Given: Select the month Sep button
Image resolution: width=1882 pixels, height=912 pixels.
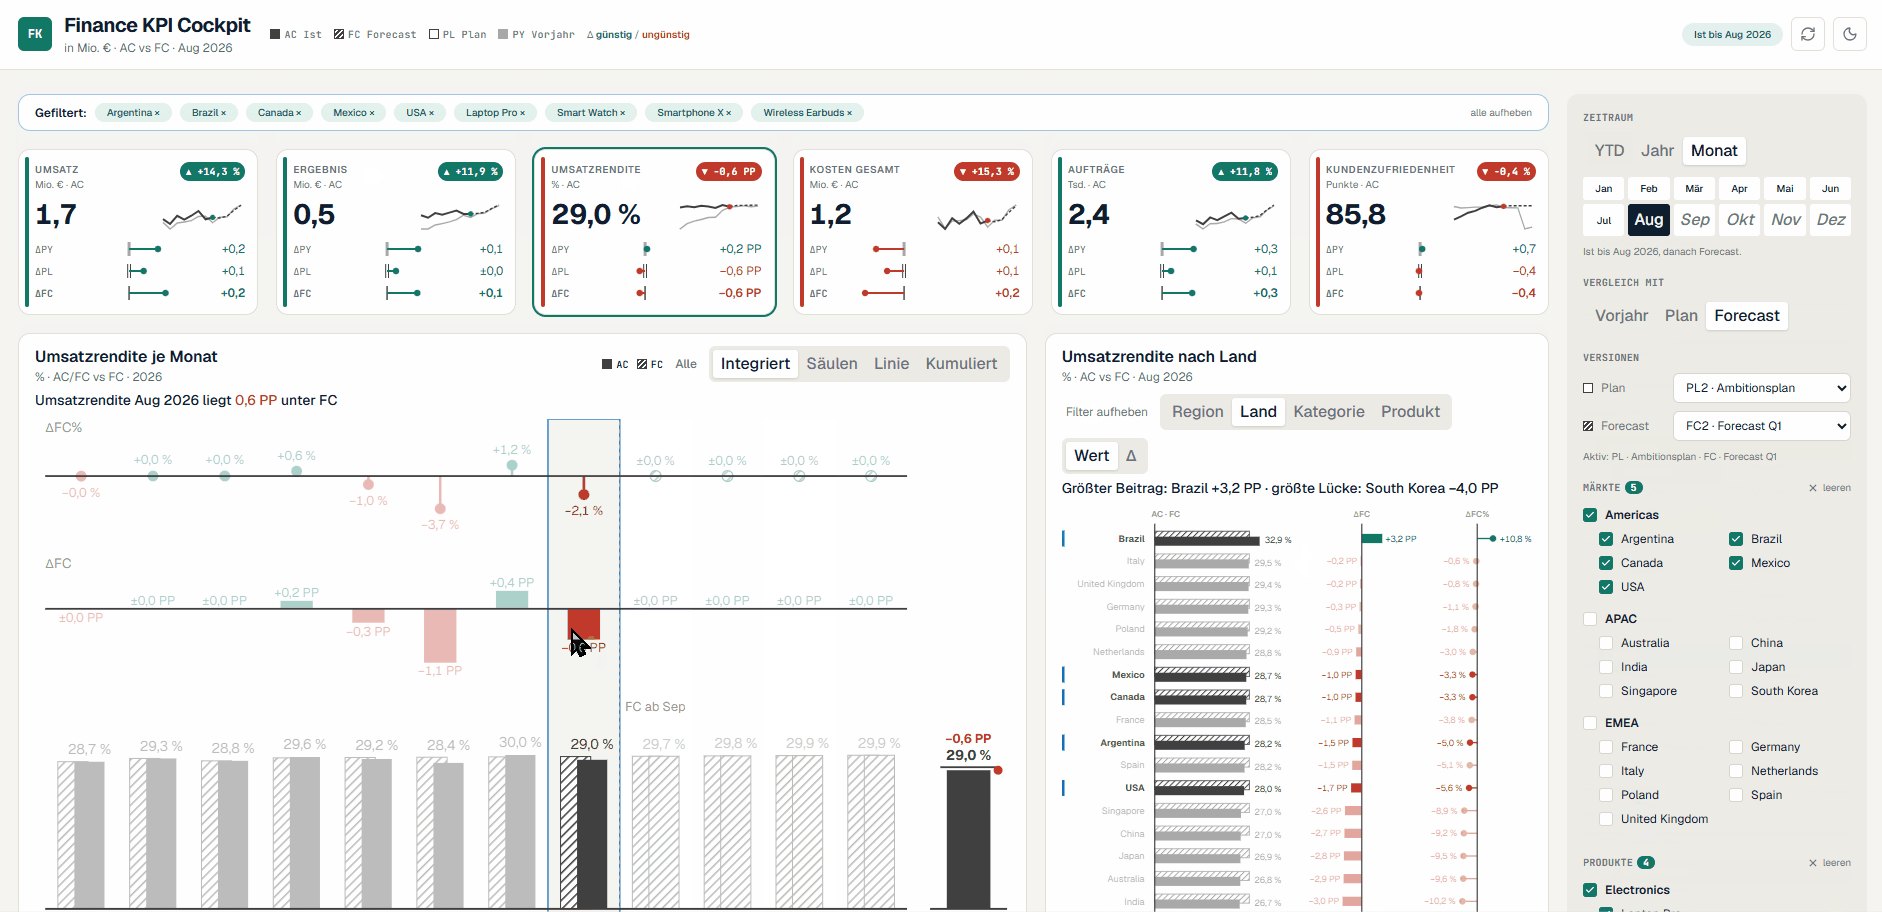Looking at the screenshot, I should point(1695,220).
